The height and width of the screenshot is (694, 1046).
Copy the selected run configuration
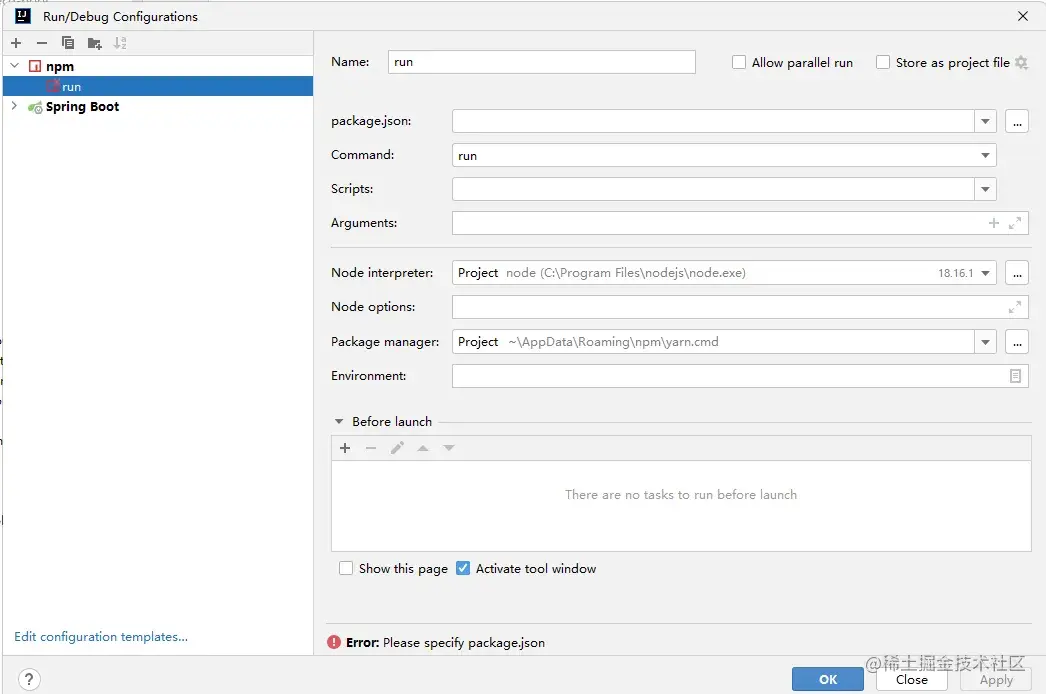(x=67, y=43)
